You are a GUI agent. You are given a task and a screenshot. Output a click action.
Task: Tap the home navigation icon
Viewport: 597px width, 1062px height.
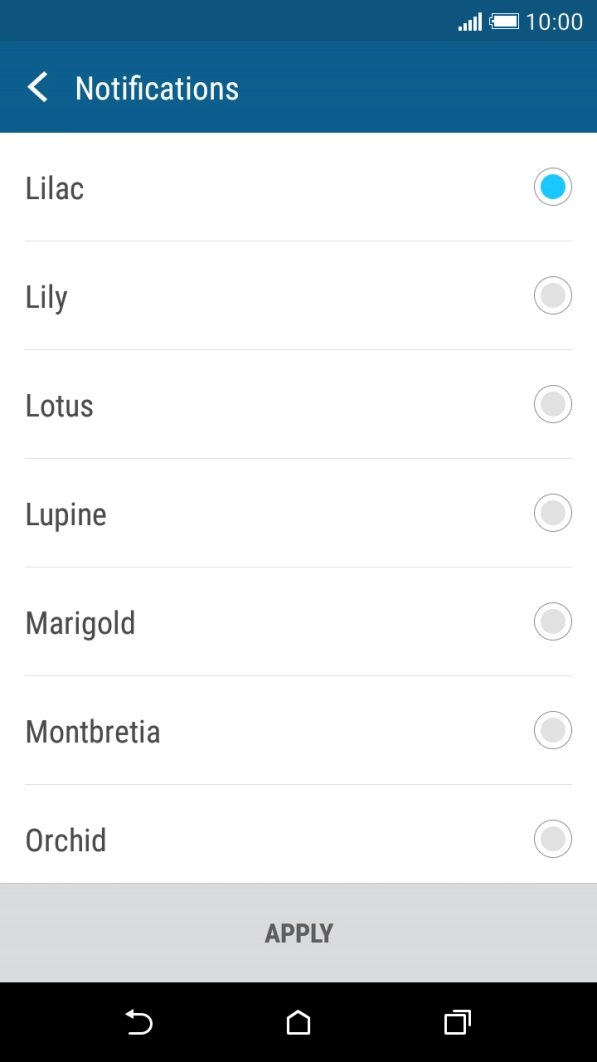point(298,1023)
